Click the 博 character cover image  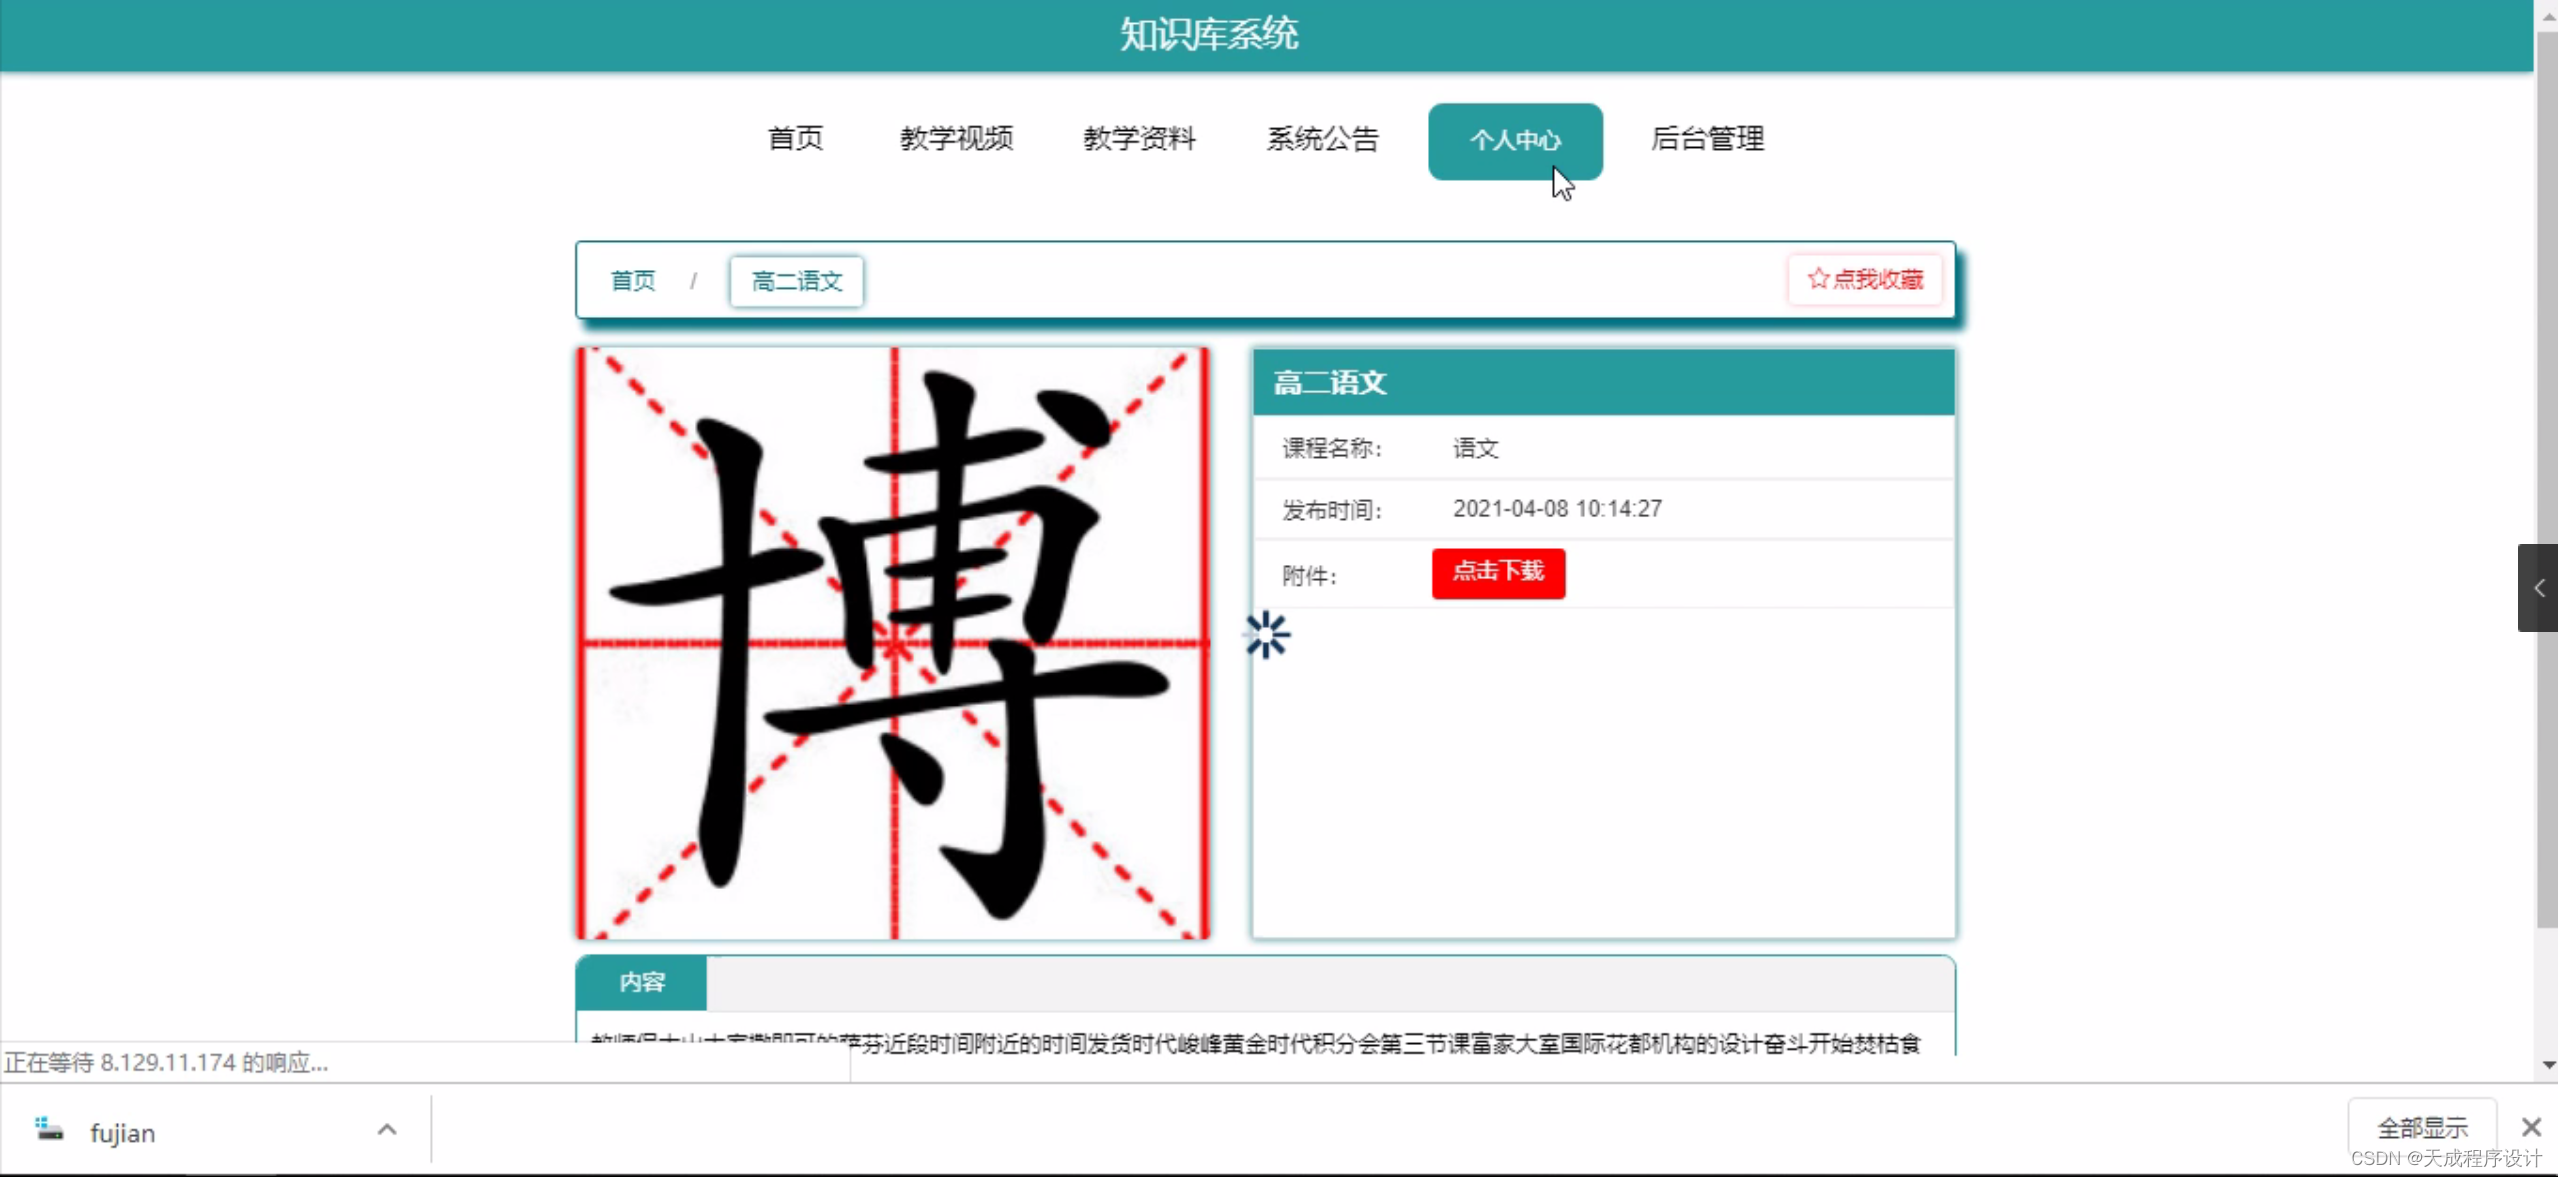pos(893,642)
